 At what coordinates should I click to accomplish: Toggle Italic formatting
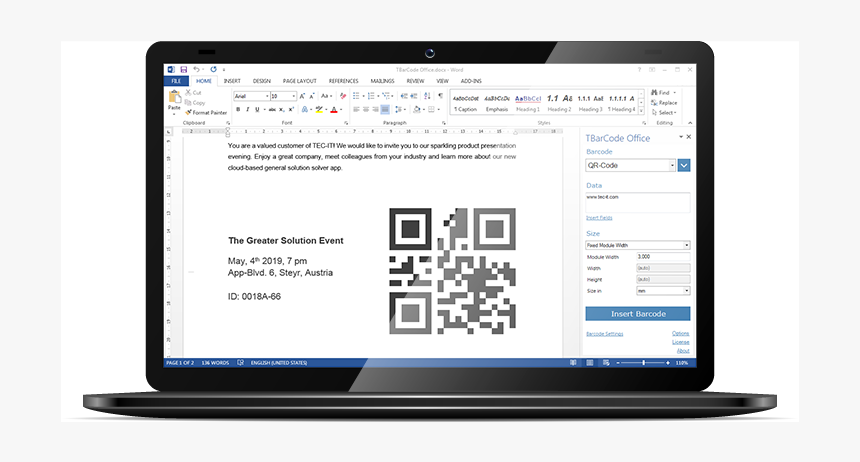pos(247,110)
